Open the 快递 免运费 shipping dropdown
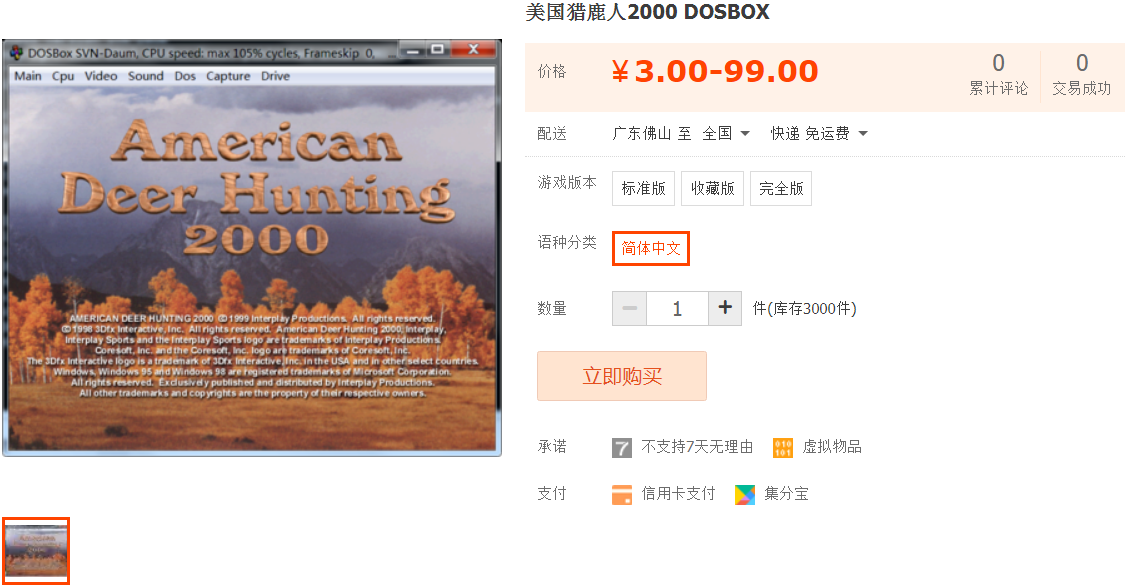The width and height of the screenshot is (1128, 588). pyautogui.click(x=819, y=133)
